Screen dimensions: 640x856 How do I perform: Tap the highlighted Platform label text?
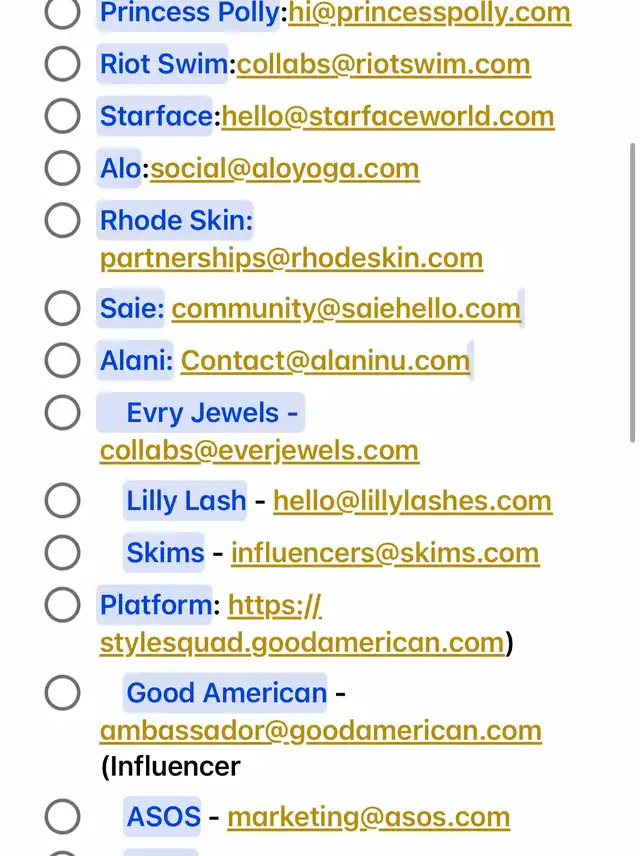tap(156, 604)
